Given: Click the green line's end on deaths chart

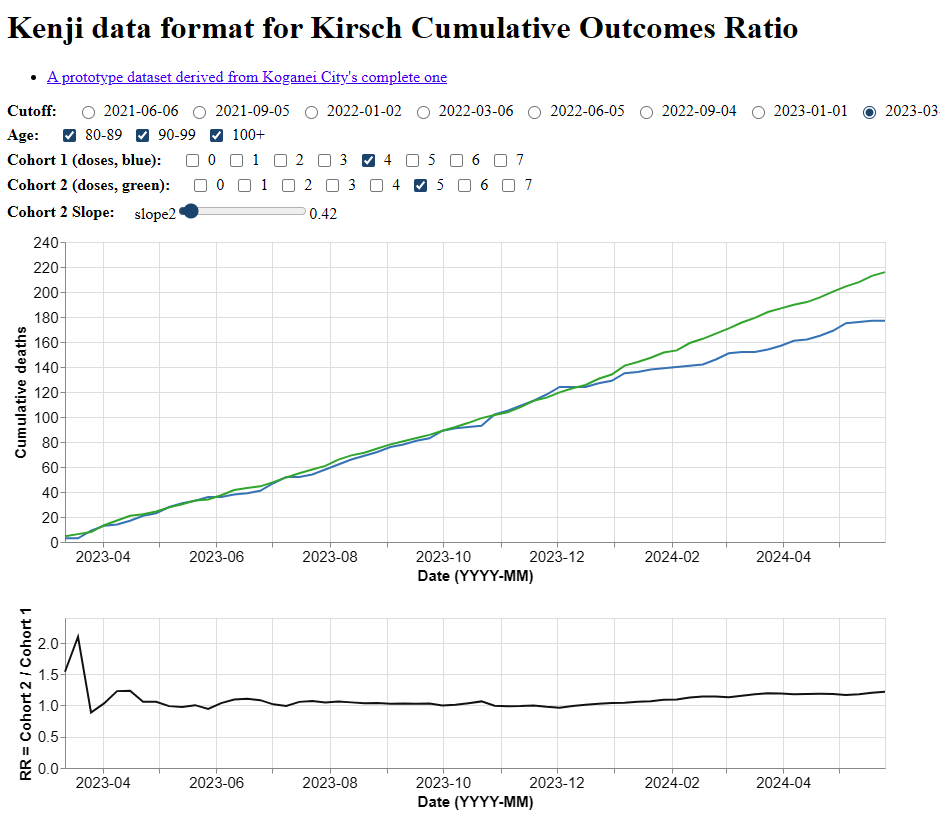Looking at the screenshot, I should 884,272.
